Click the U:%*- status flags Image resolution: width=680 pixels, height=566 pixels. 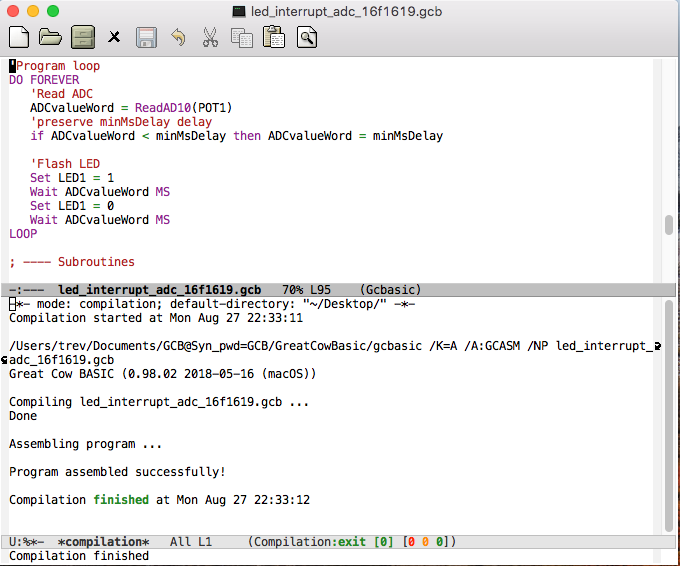[26, 542]
